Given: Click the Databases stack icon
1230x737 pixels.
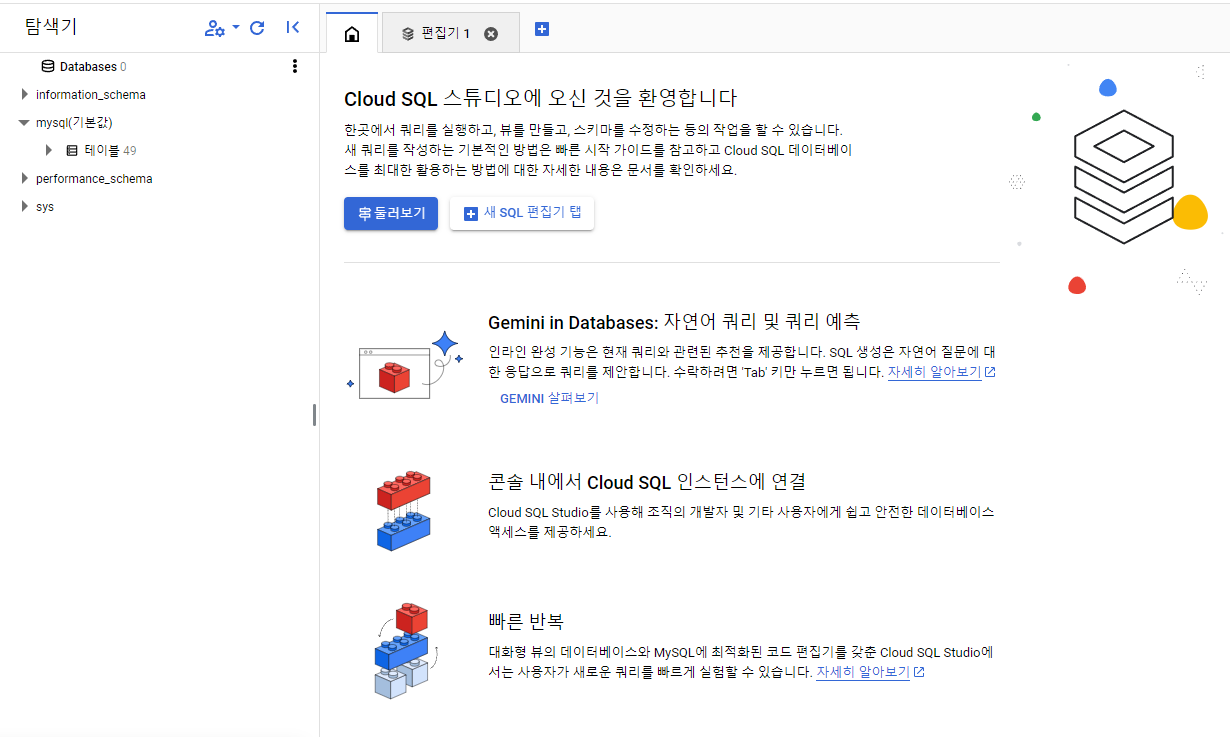Looking at the screenshot, I should tap(47, 67).
